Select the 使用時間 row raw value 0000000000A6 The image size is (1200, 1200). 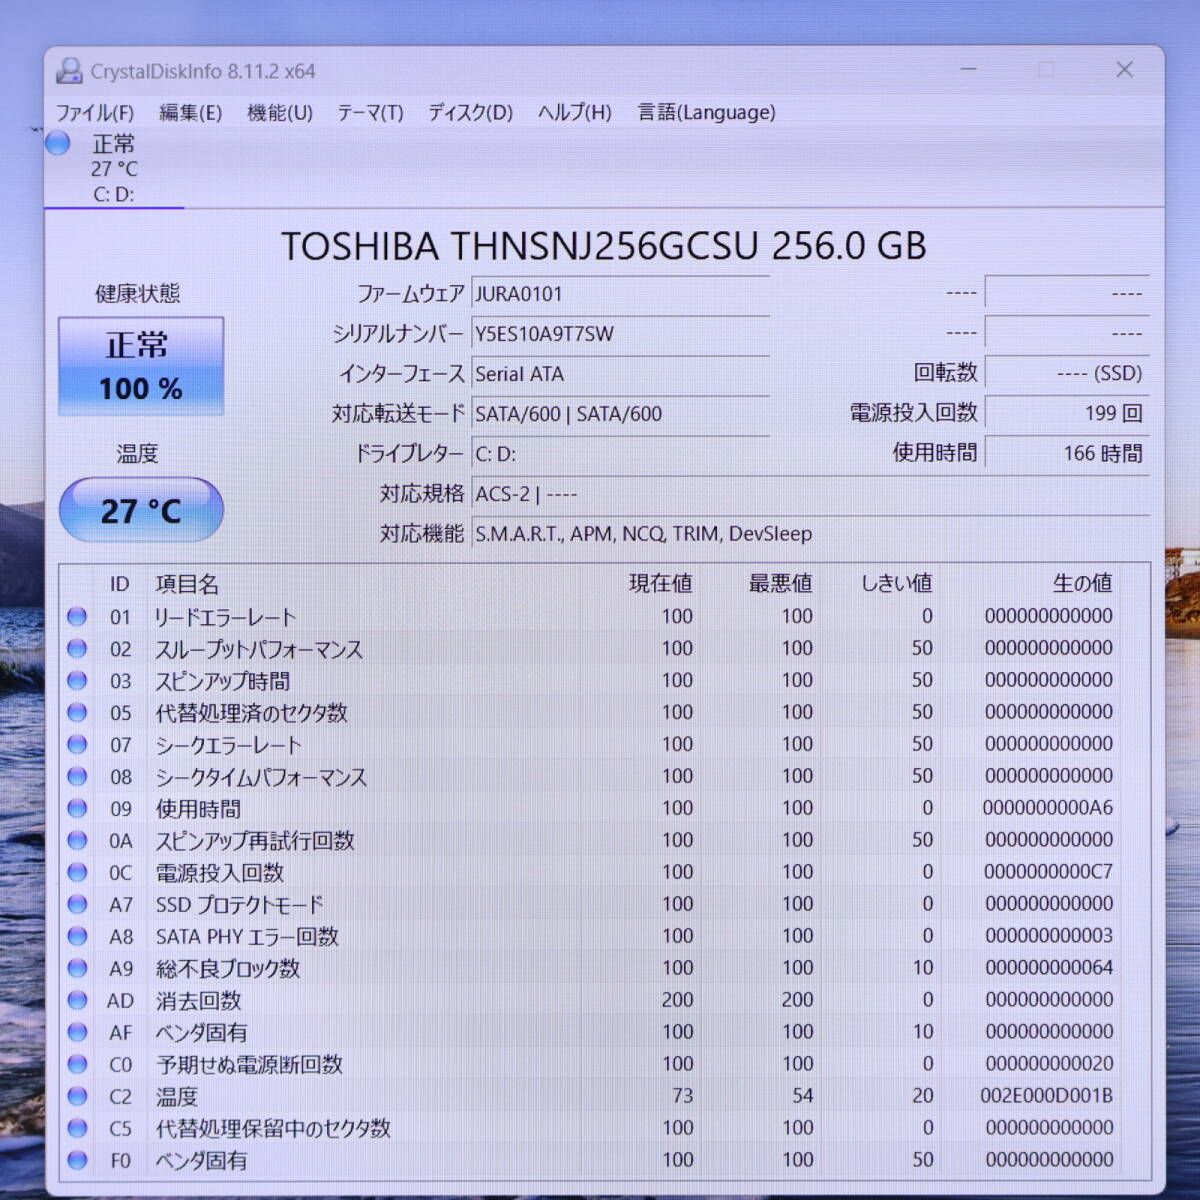pos(1048,808)
